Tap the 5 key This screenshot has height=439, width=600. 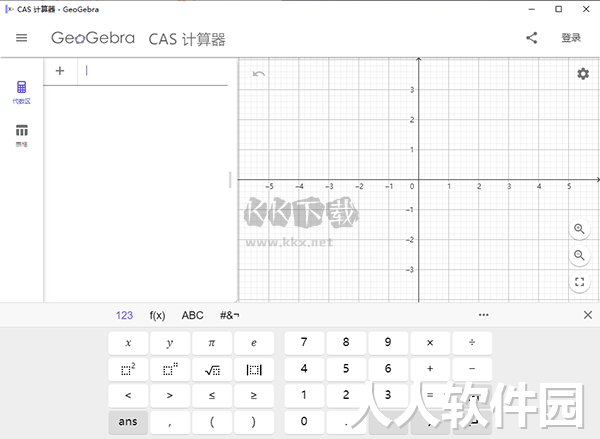point(346,369)
